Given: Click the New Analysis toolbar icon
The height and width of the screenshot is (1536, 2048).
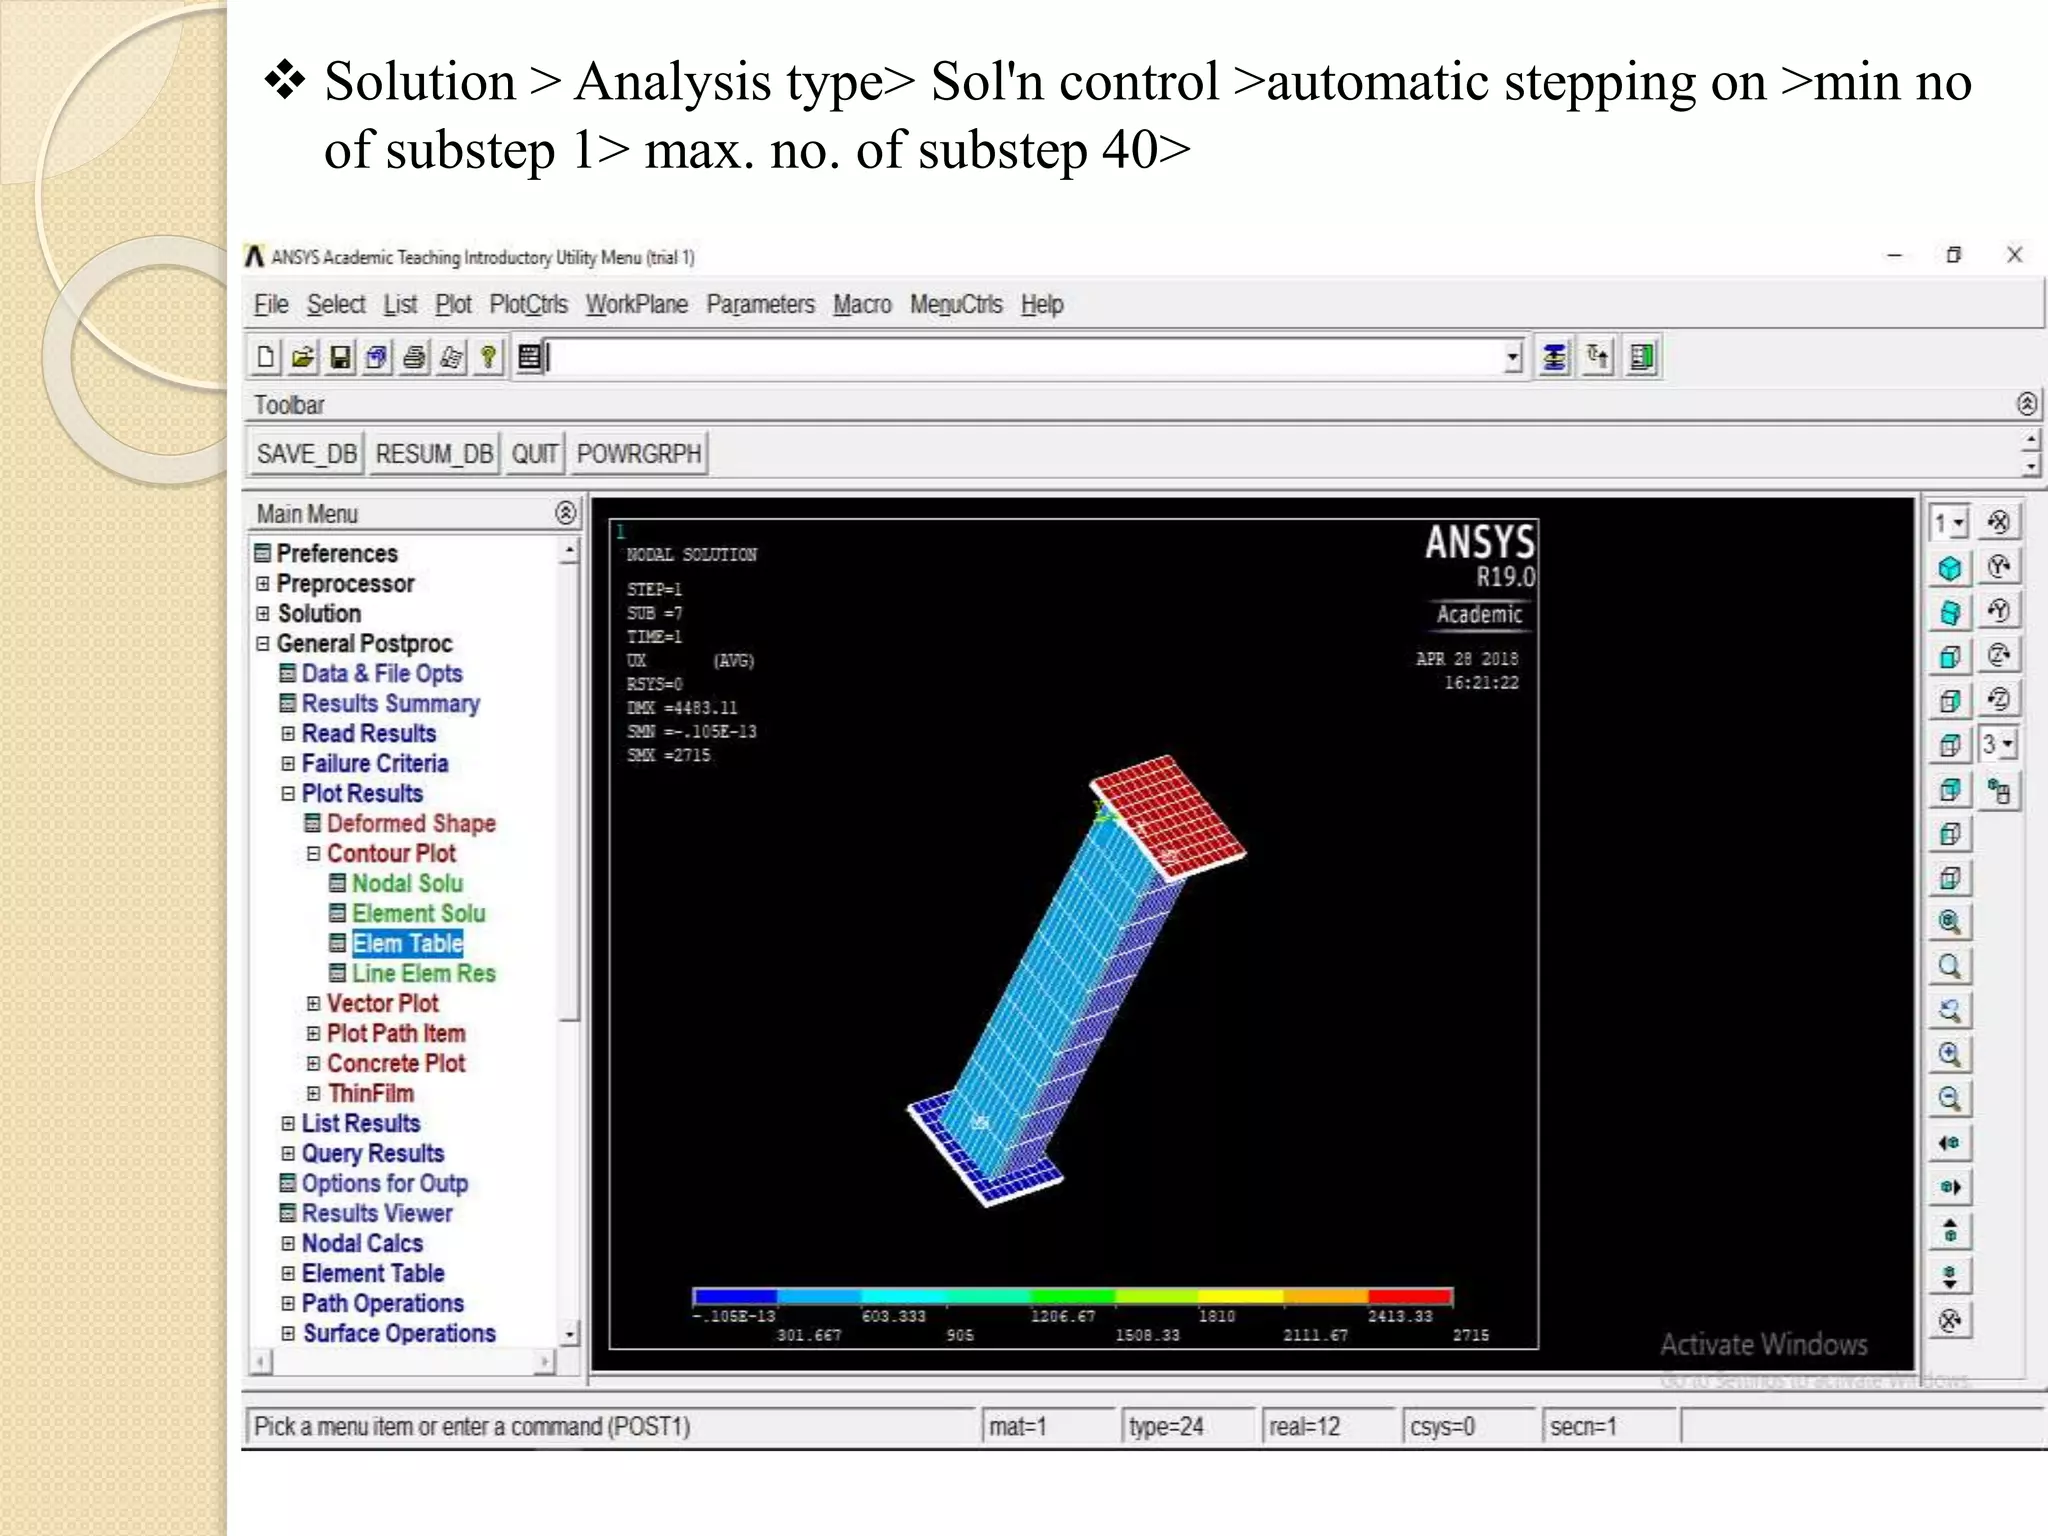Looking at the screenshot, I should point(266,357).
